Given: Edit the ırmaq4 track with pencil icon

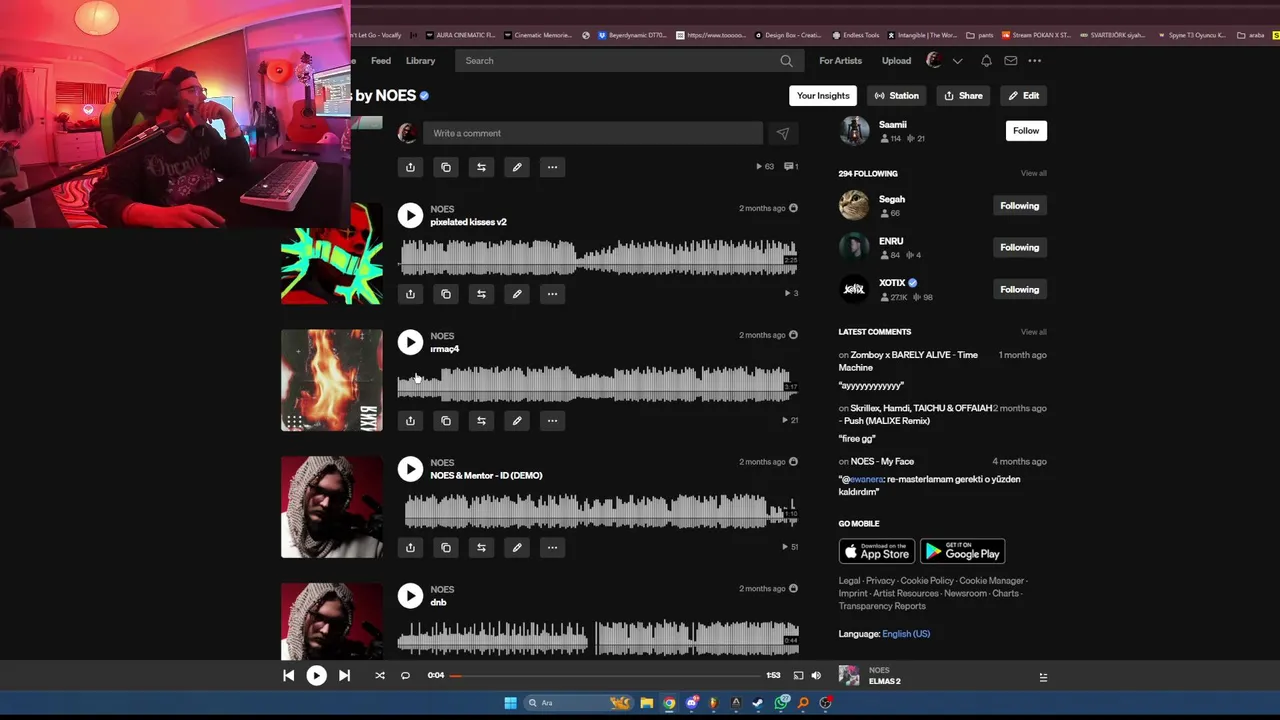Looking at the screenshot, I should pos(517,421).
